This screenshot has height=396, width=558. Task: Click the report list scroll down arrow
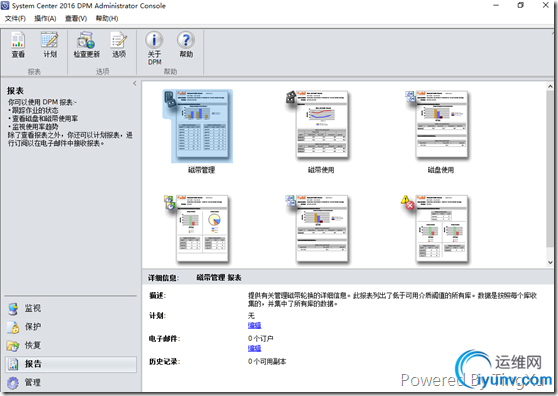pos(550,263)
